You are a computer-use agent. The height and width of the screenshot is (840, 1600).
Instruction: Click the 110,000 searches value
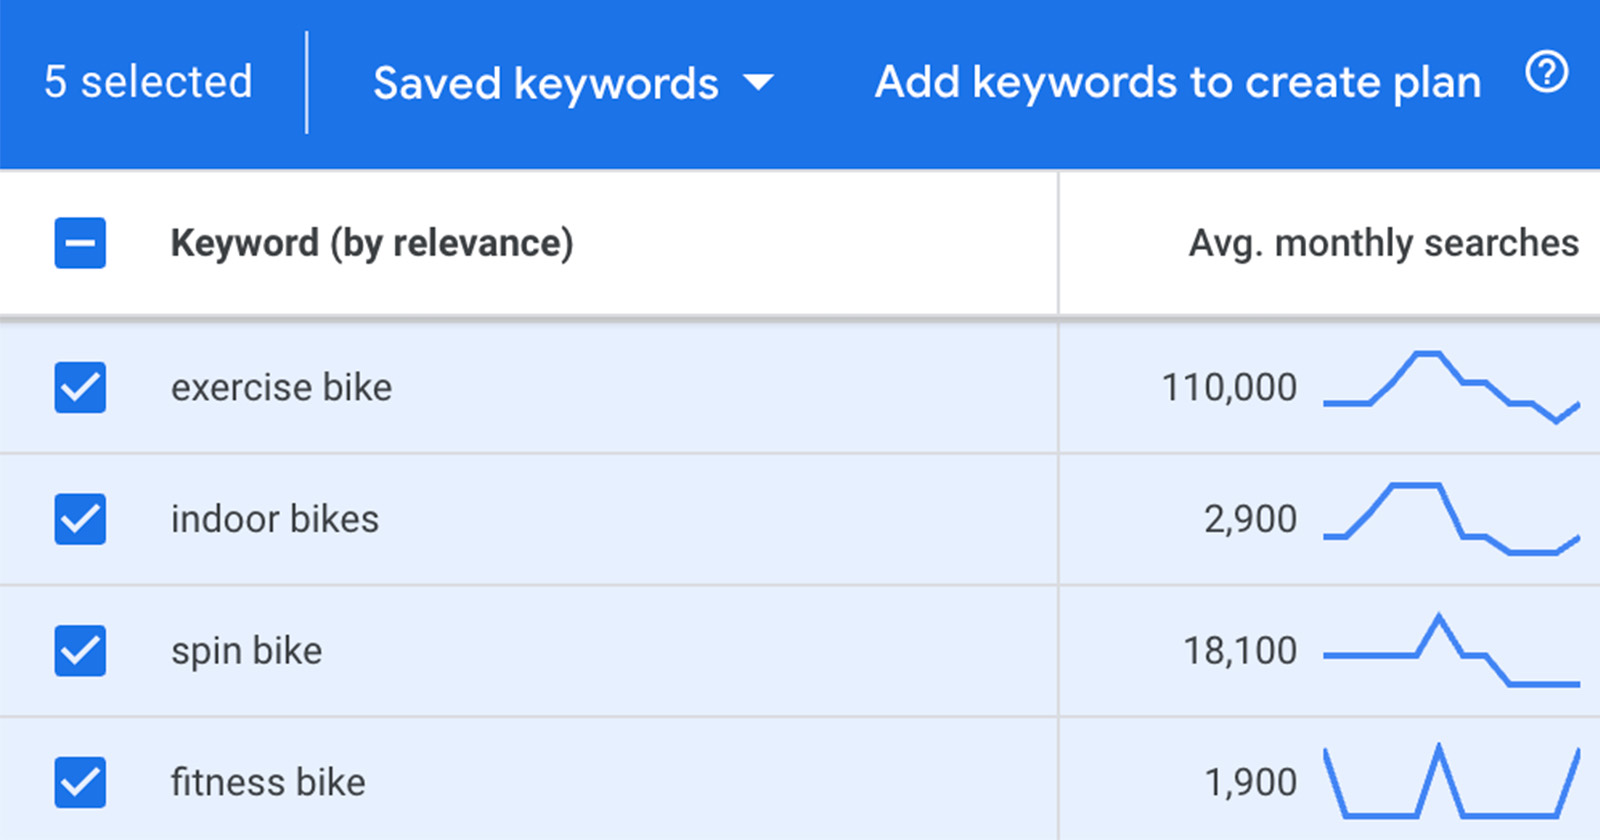pos(1229,387)
